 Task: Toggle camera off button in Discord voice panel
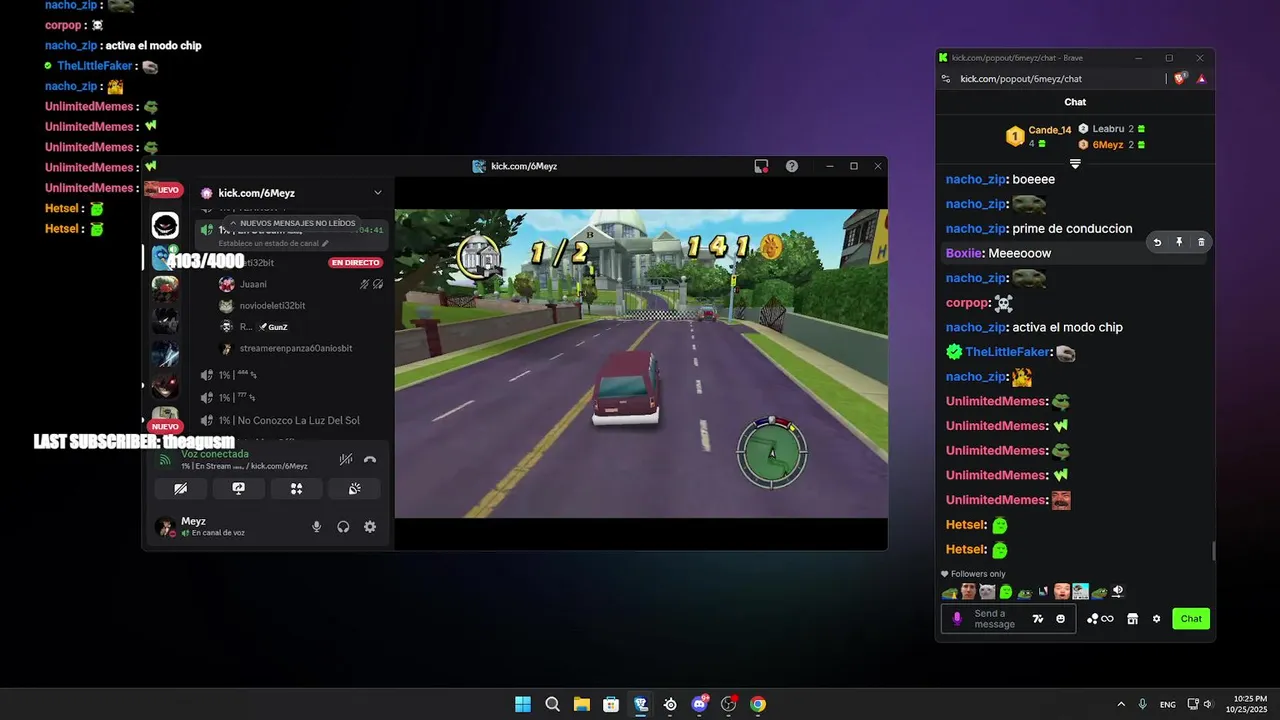[x=180, y=489]
